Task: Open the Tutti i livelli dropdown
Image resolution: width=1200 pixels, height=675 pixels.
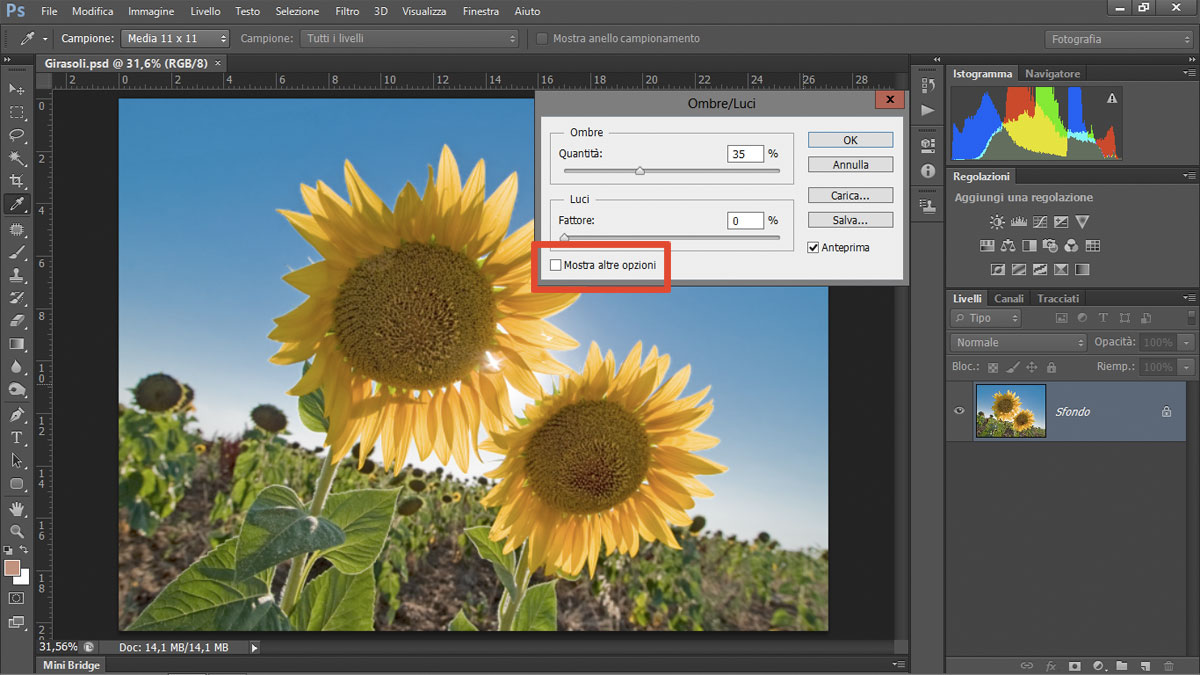Action: click(x=409, y=39)
